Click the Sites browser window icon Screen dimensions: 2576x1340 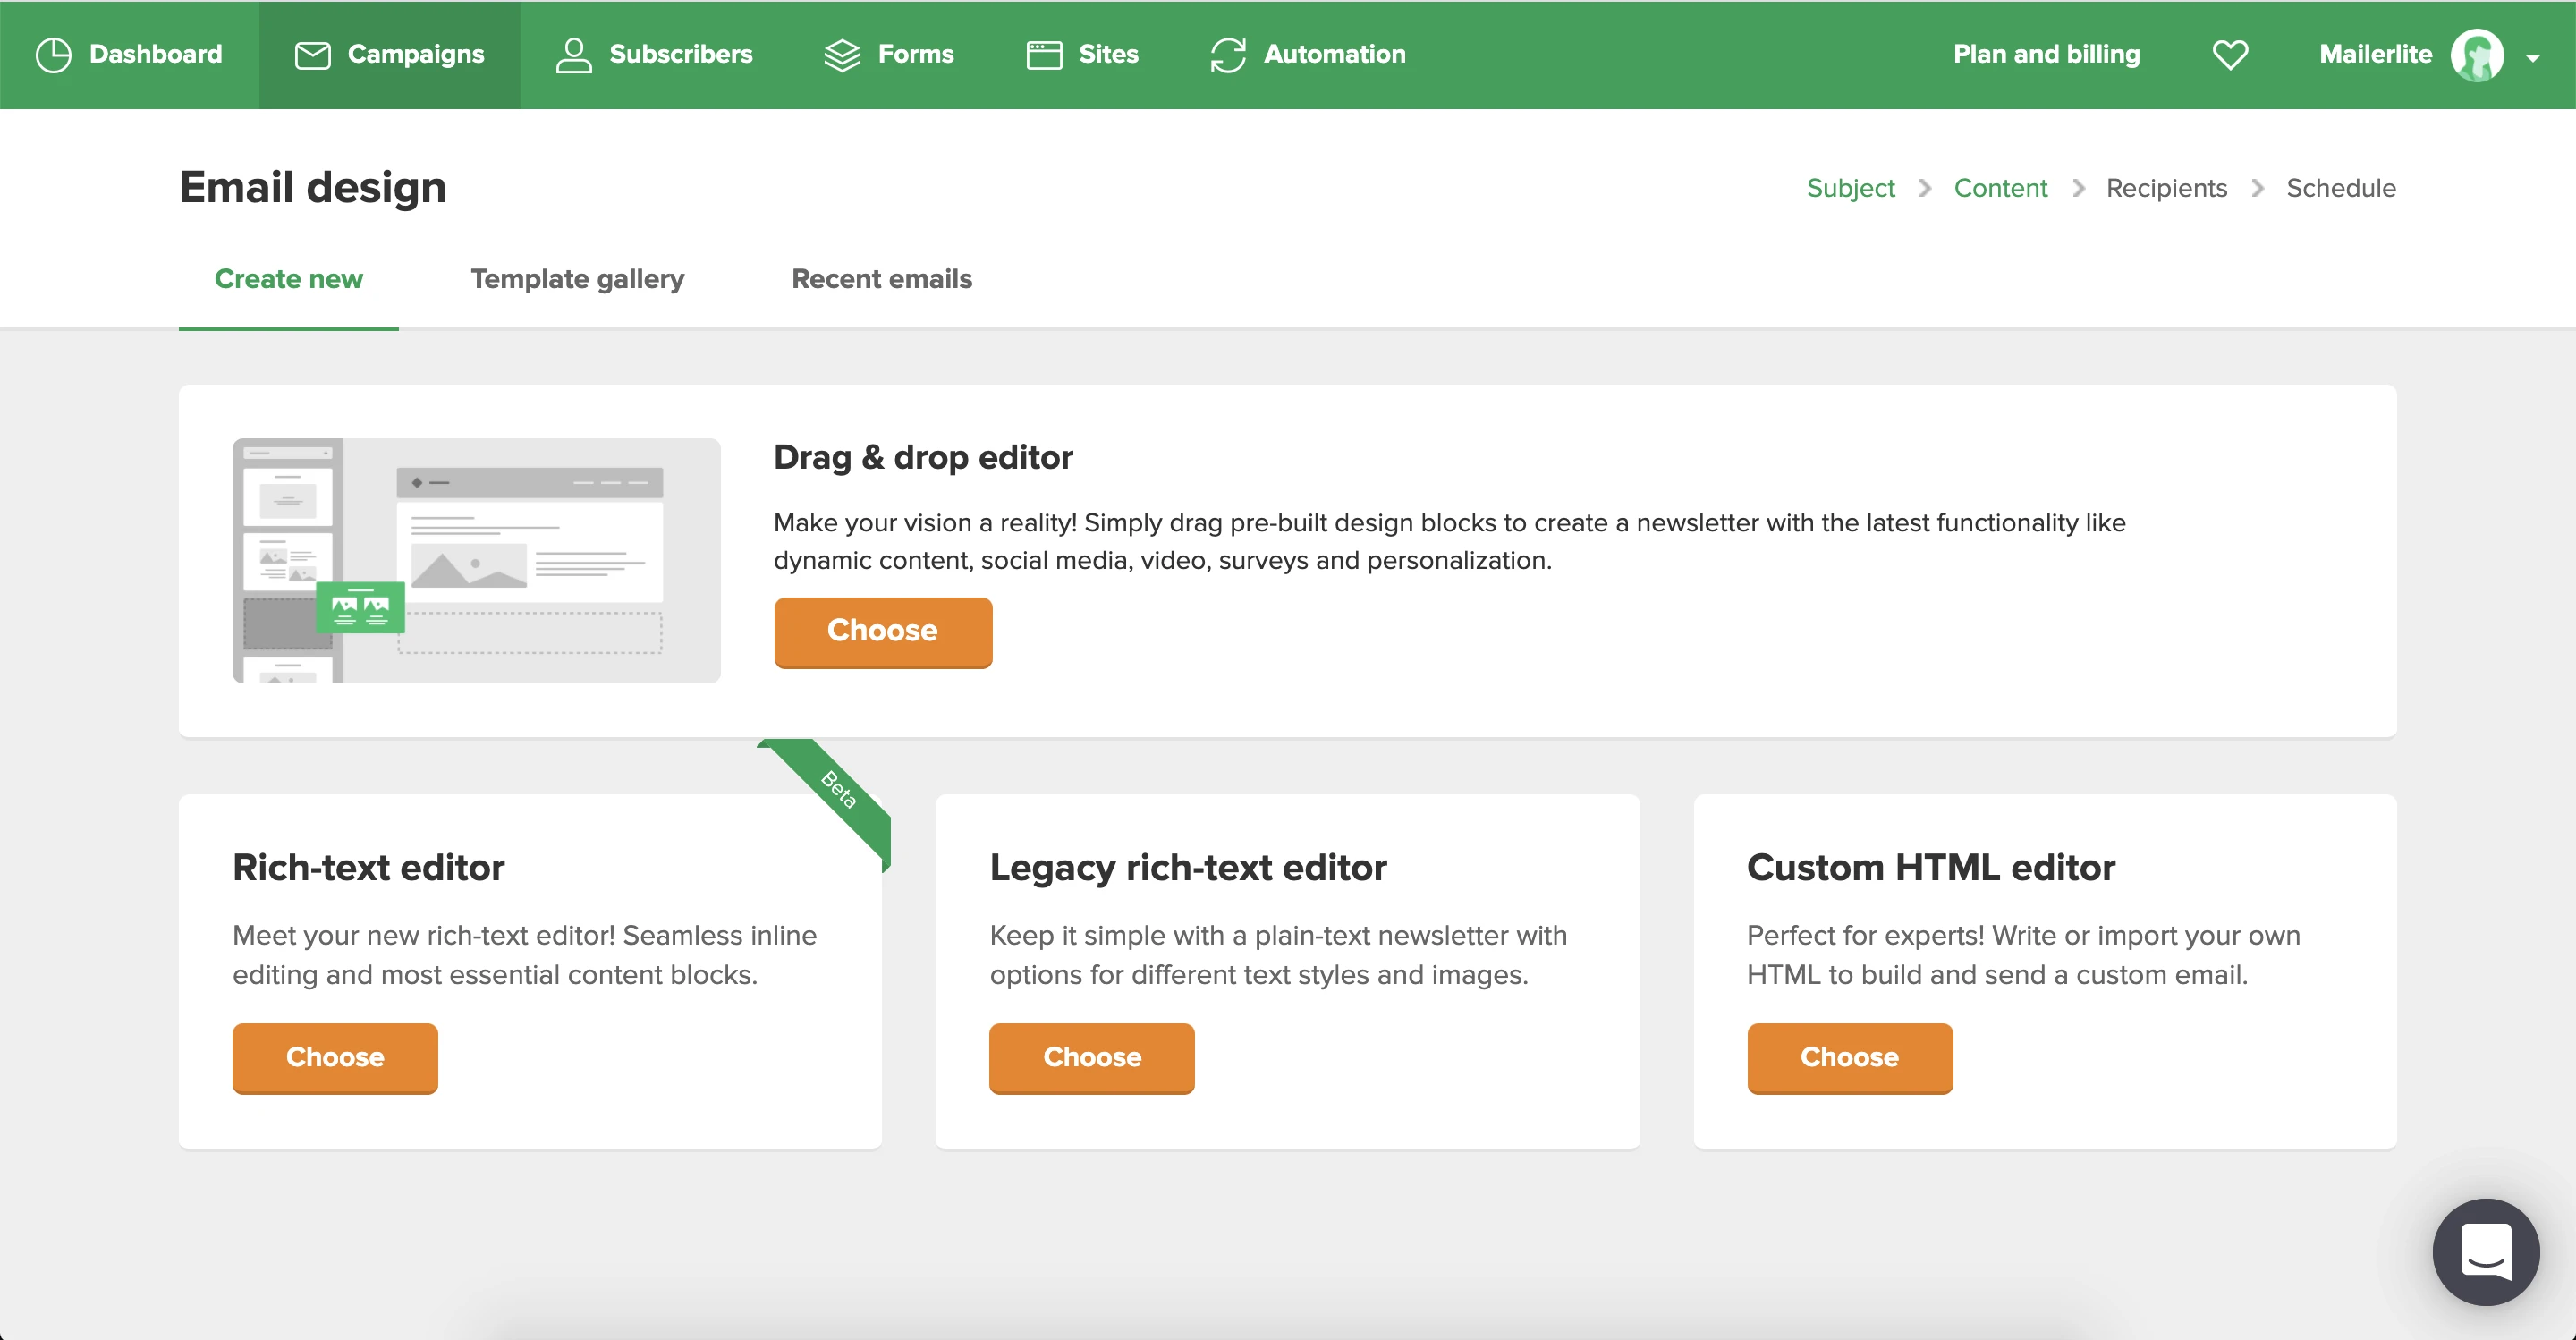click(1043, 55)
